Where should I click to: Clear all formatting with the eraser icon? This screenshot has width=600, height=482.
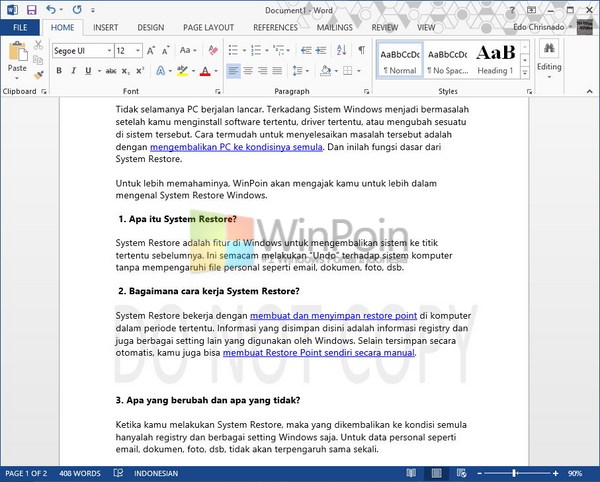[x=213, y=50]
